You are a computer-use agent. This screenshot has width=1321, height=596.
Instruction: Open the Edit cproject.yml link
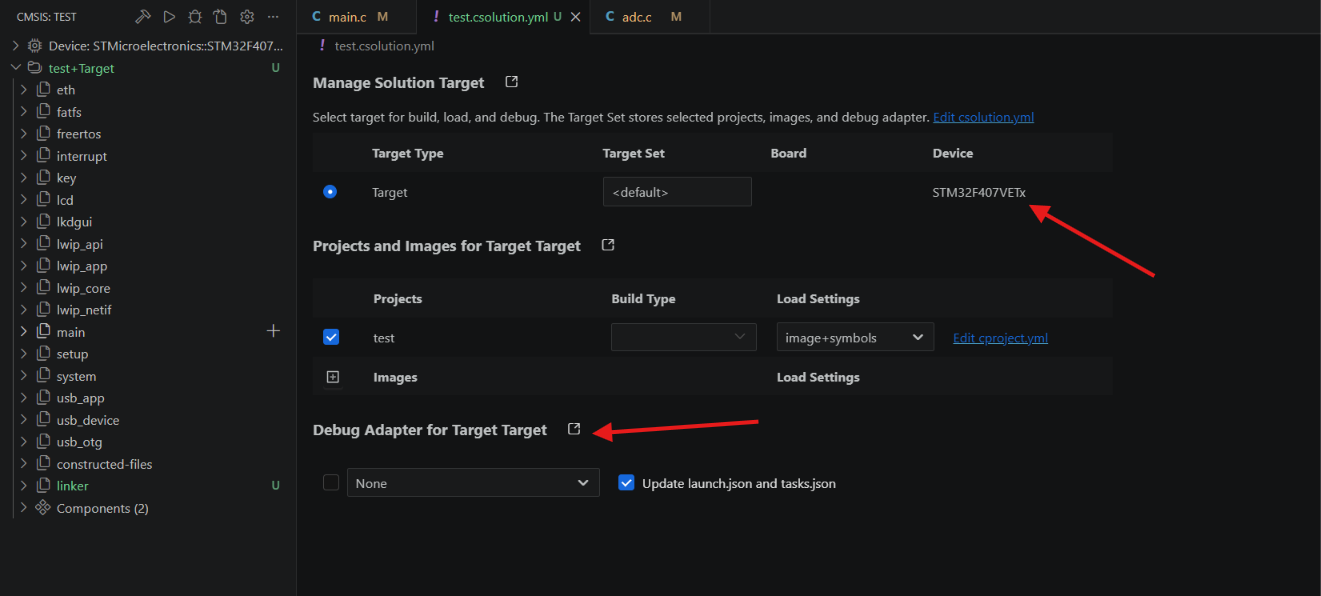click(x=1000, y=337)
